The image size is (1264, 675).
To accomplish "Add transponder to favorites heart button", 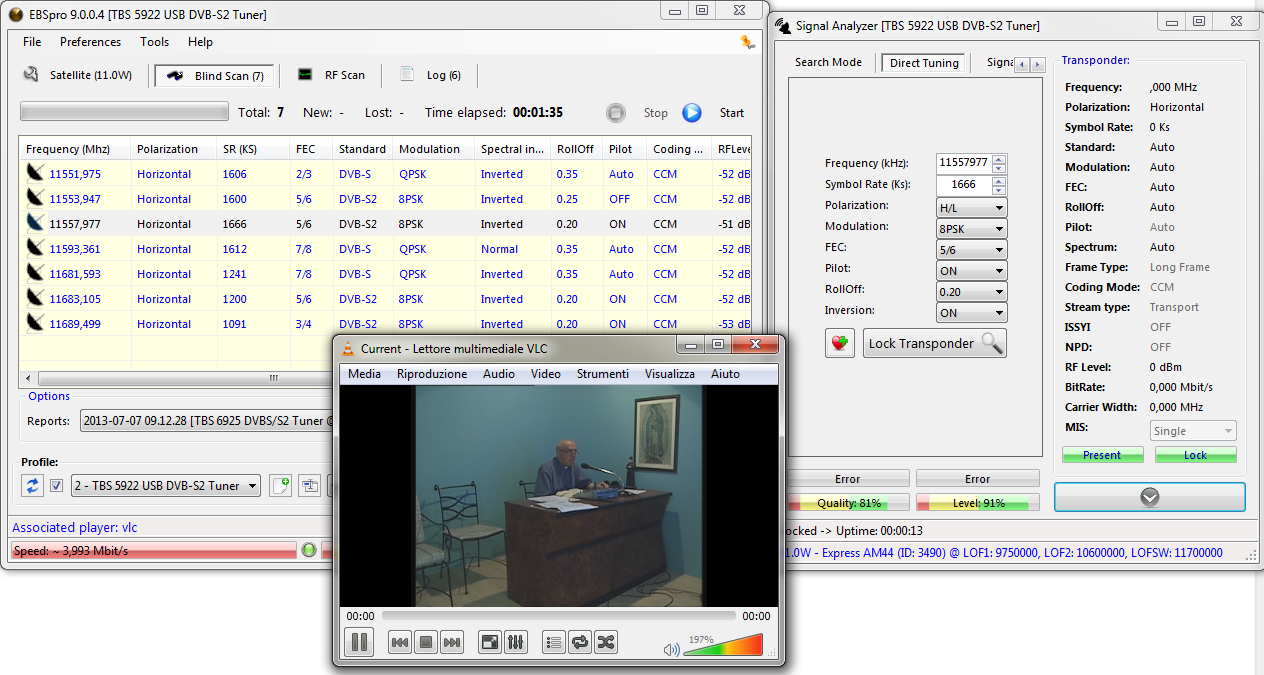I will pyautogui.click(x=840, y=343).
